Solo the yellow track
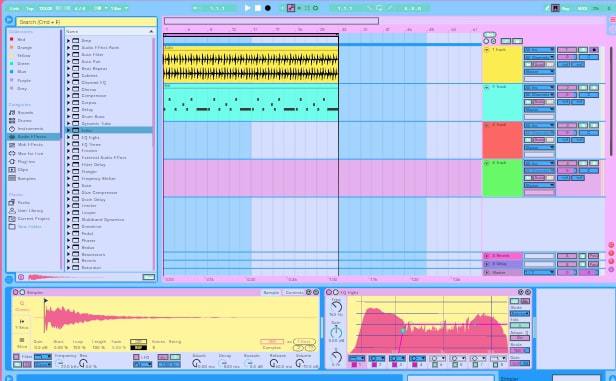616x381 pixels. pyautogui.click(x=583, y=50)
